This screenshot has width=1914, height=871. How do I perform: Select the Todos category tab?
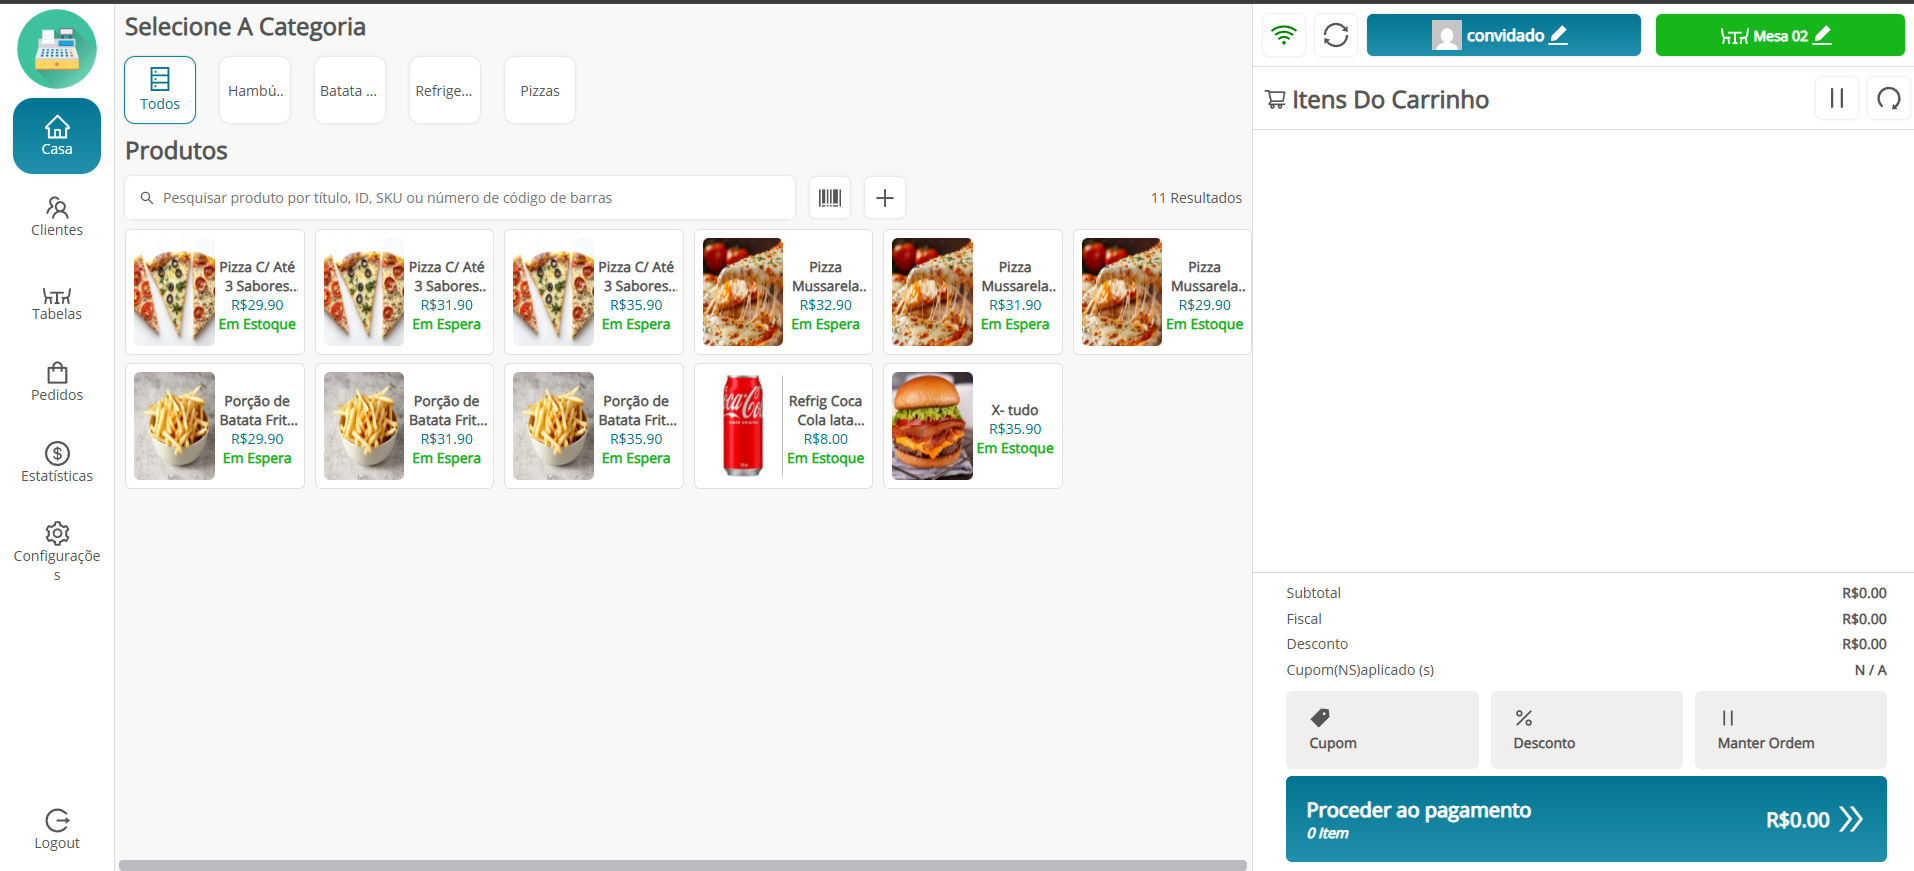tap(160, 90)
